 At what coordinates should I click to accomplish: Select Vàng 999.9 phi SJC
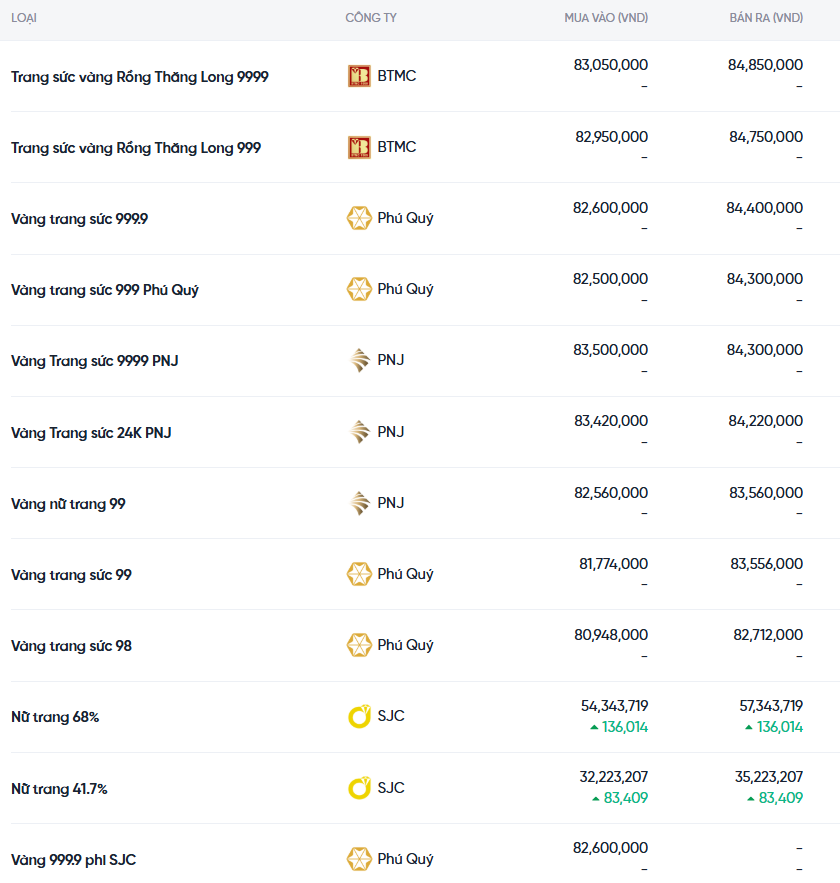pyautogui.click(x=74, y=860)
